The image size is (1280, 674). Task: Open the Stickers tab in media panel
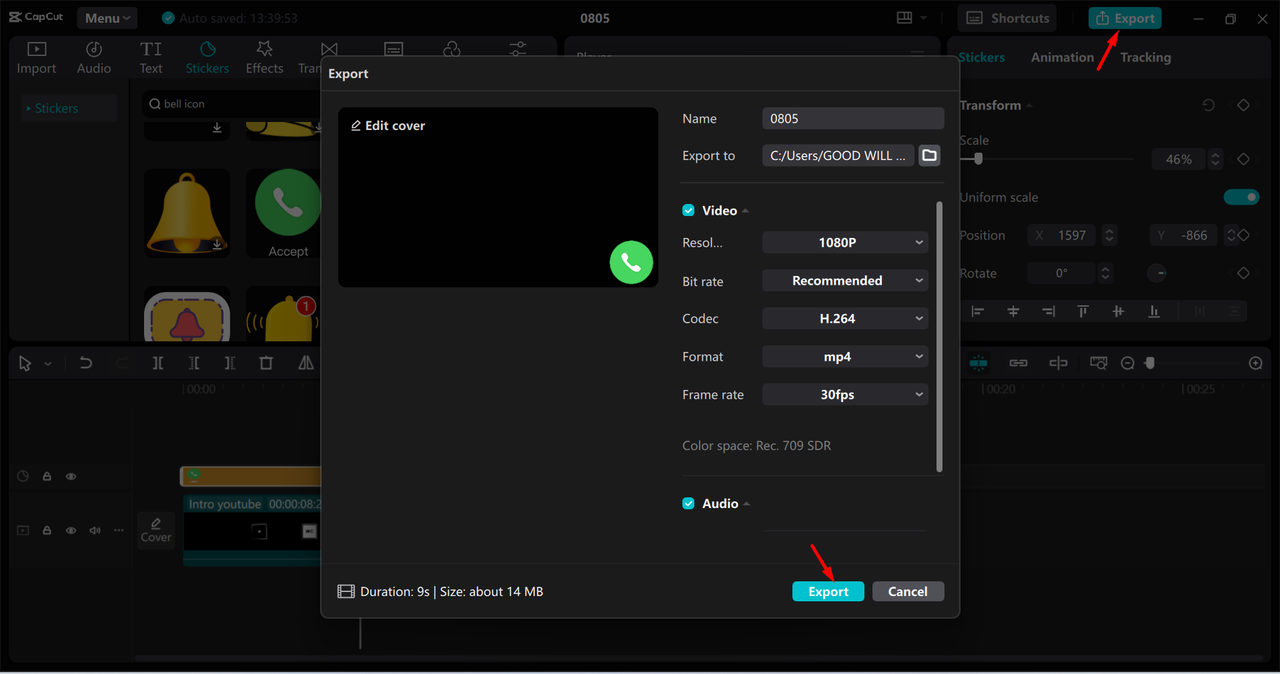coord(207,58)
